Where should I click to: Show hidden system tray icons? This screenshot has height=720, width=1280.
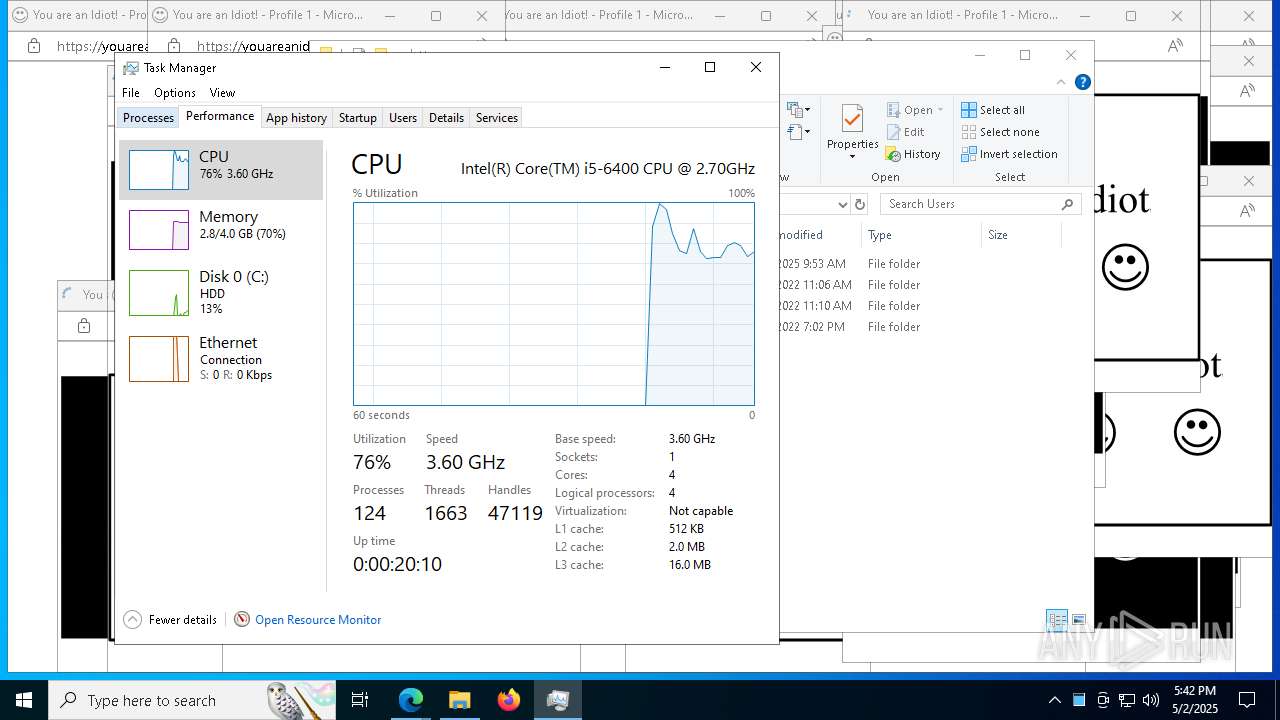pos(1054,700)
